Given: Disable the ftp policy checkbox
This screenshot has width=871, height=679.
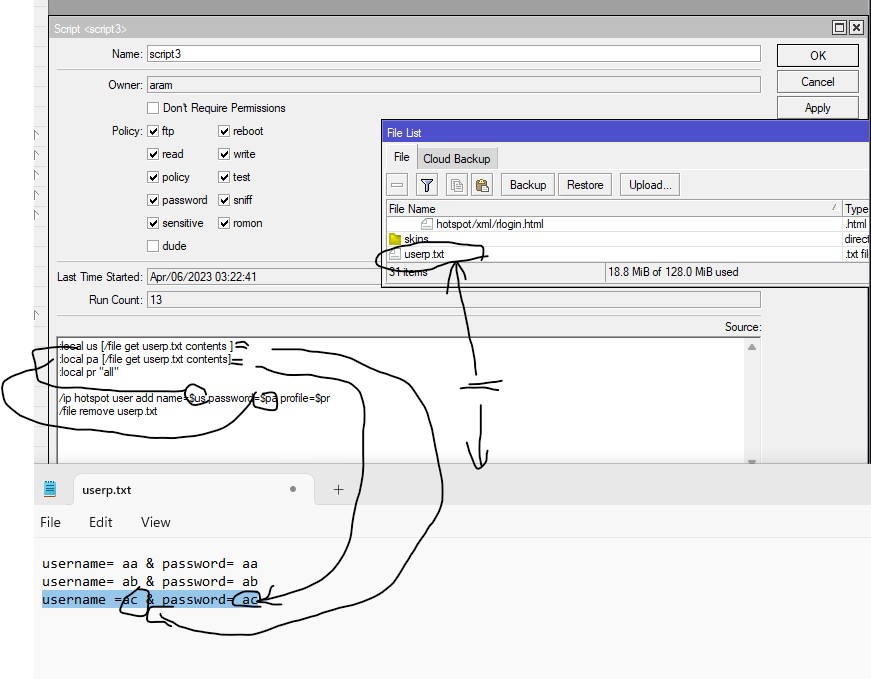Looking at the screenshot, I should point(155,130).
